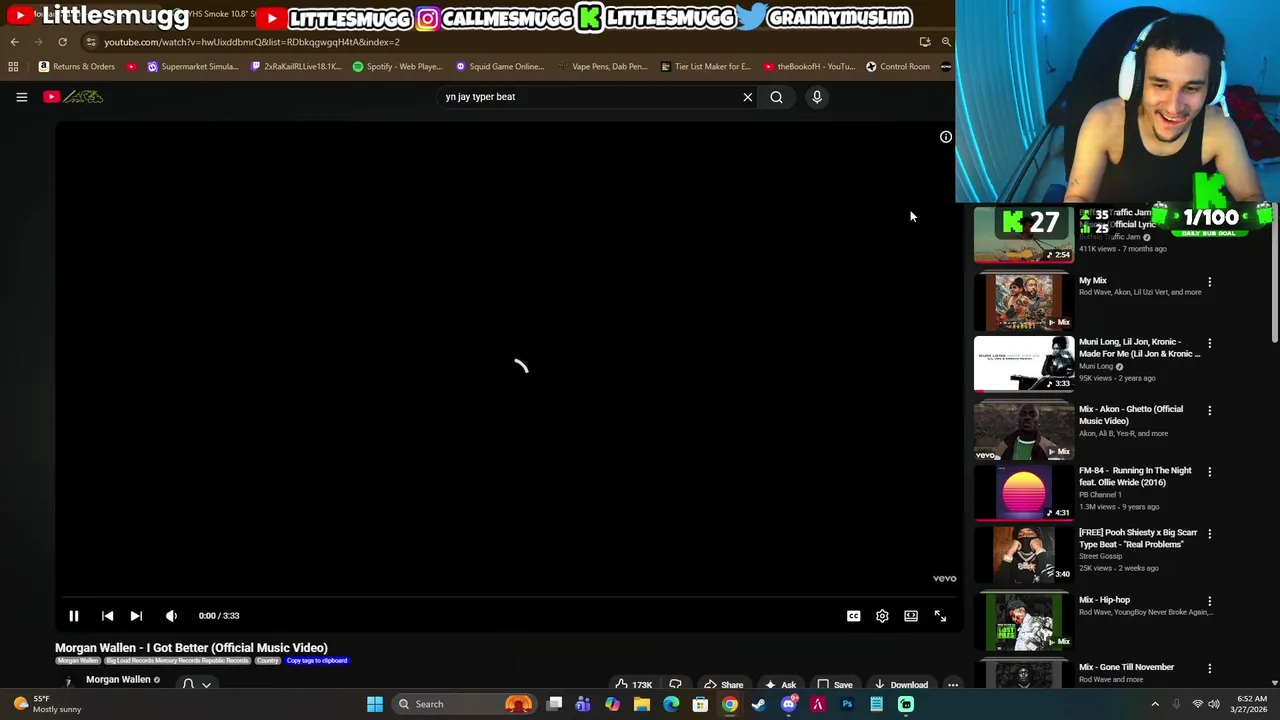This screenshot has width=1280, height=720.
Task: Open theBookofH - YouTube bookmark
Action: [x=808, y=67]
